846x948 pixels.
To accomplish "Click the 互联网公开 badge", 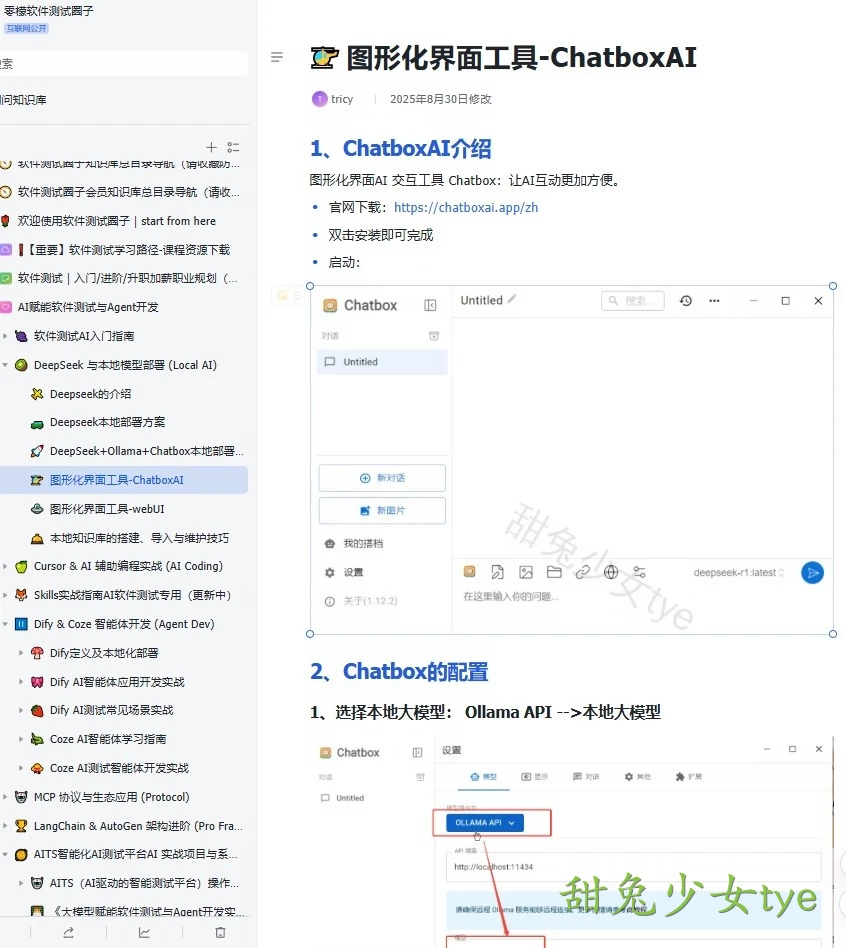I will click(27, 28).
